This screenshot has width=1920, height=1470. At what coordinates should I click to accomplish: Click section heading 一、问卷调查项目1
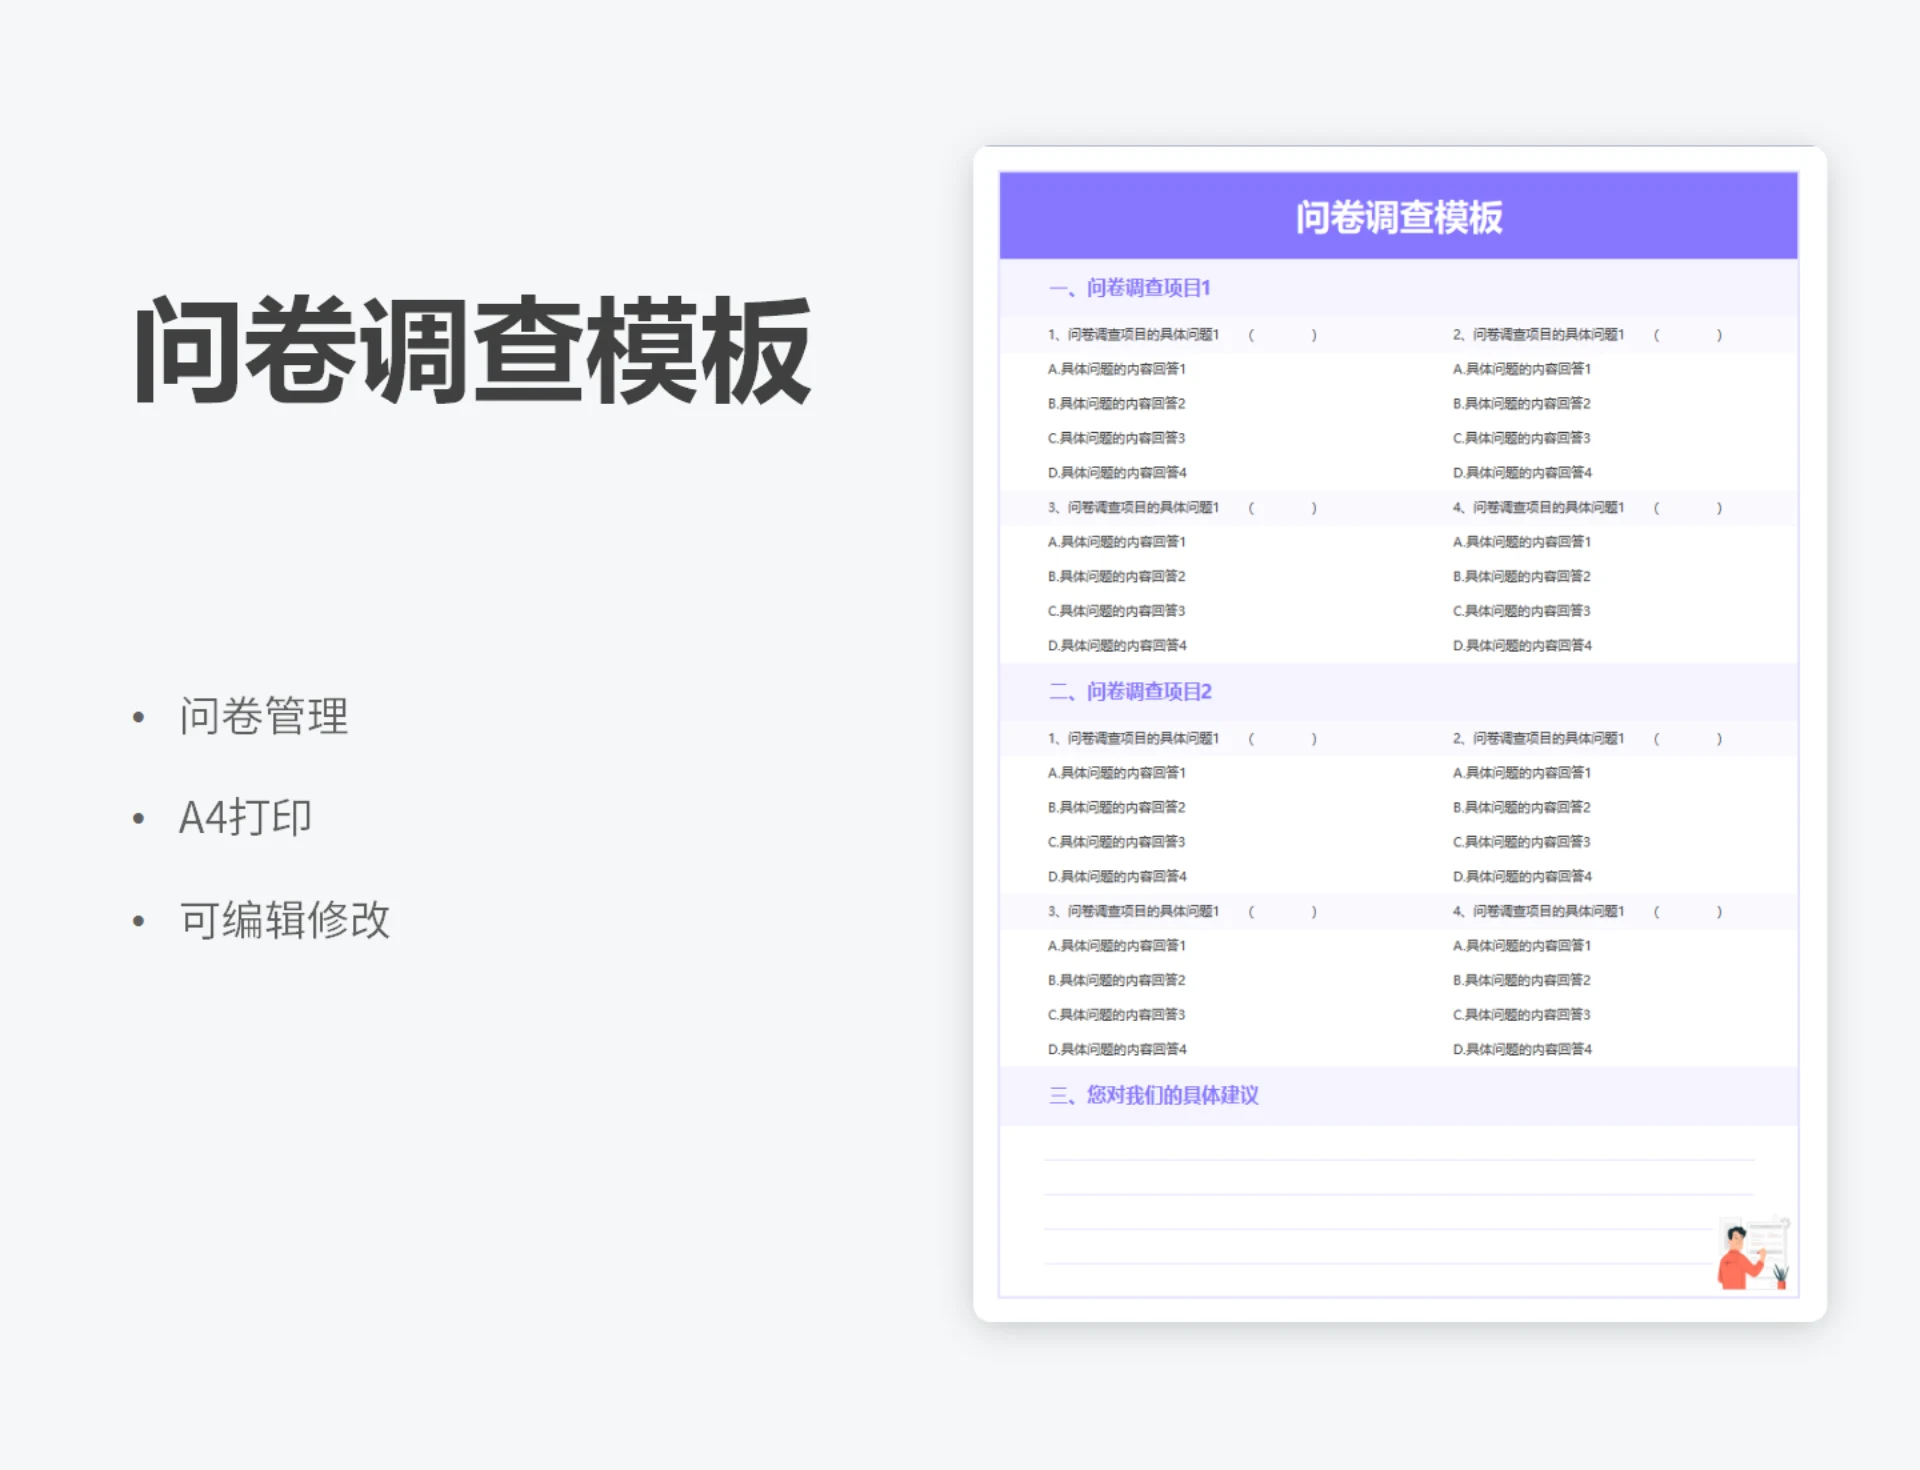coord(1129,288)
